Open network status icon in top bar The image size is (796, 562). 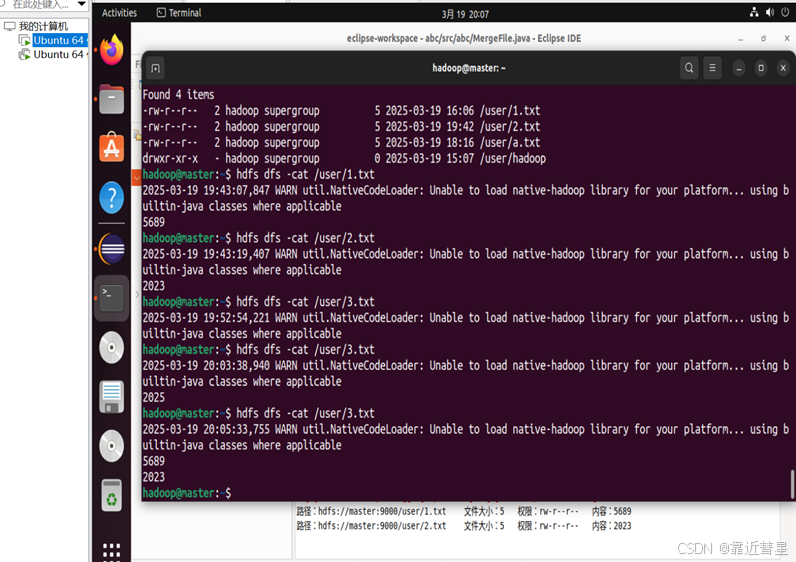point(754,13)
